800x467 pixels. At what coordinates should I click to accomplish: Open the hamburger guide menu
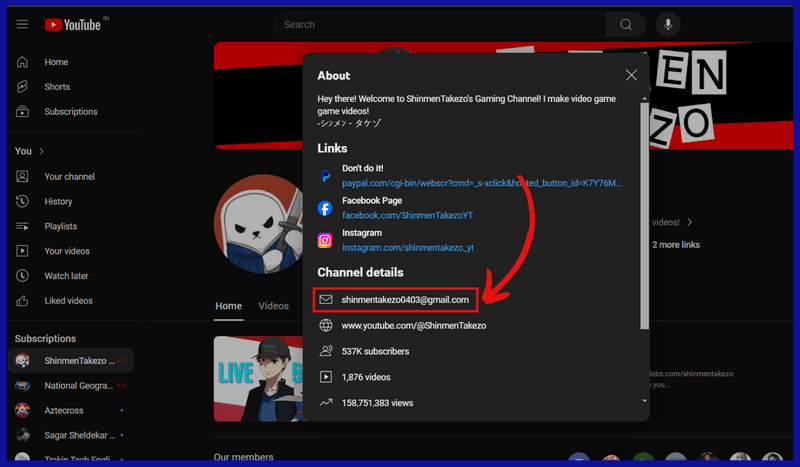[x=22, y=25]
